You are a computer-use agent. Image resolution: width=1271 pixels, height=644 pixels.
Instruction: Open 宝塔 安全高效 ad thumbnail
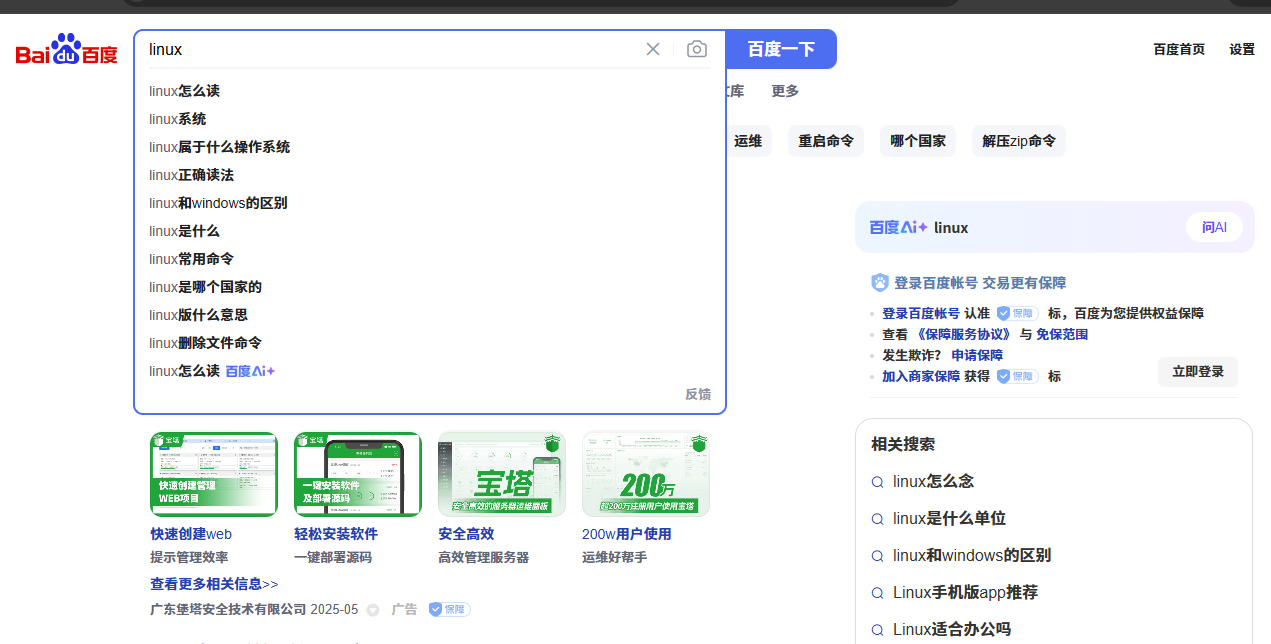pyautogui.click(x=502, y=474)
